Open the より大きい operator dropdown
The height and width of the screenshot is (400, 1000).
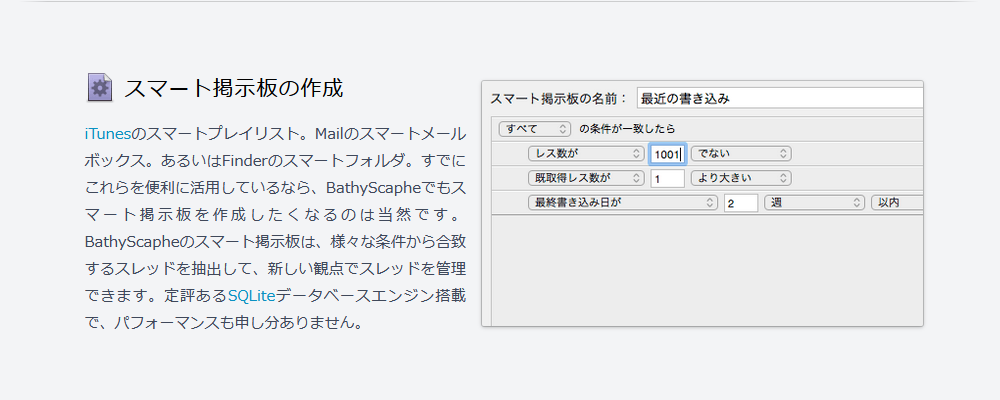click(x=741, y=178)
